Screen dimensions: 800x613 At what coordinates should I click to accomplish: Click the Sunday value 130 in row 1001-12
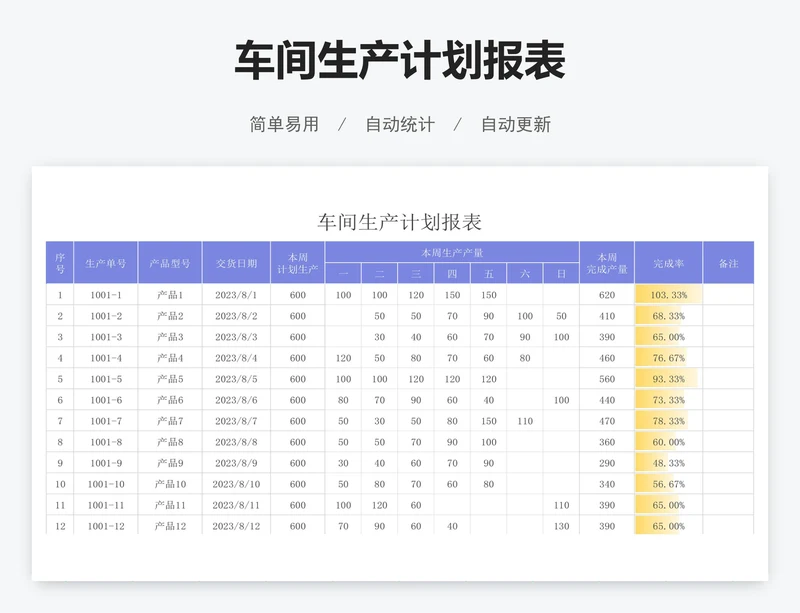561,526
